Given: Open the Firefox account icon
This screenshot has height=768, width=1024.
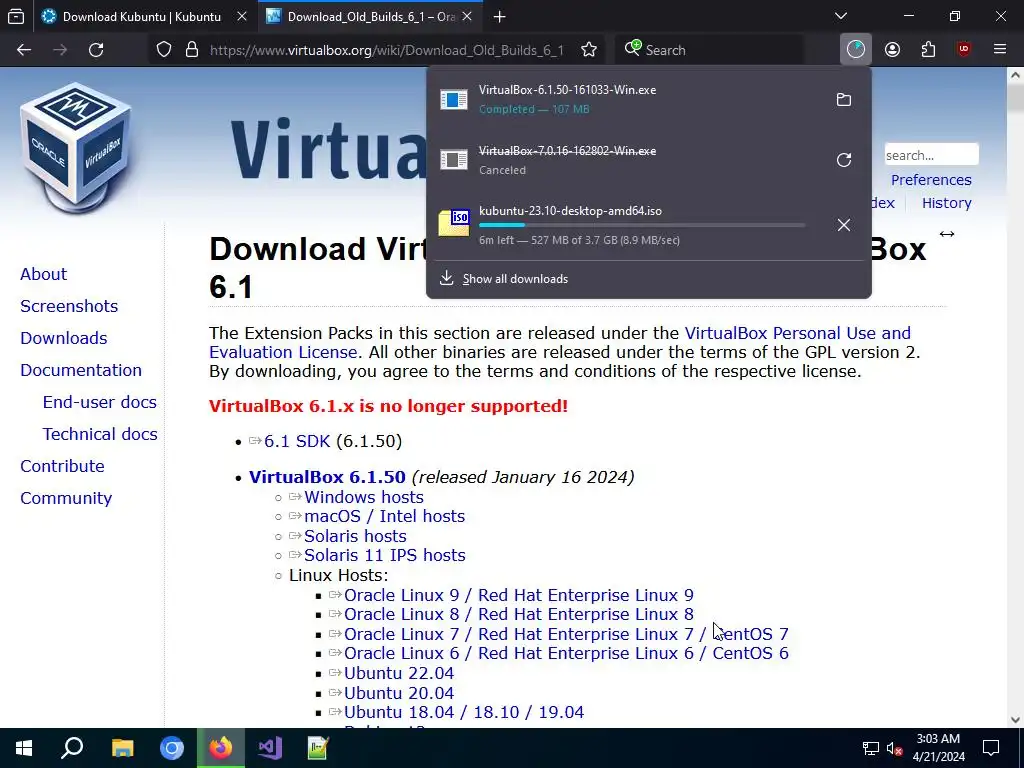Looking at the screenshot, I should tap(892, 50).
